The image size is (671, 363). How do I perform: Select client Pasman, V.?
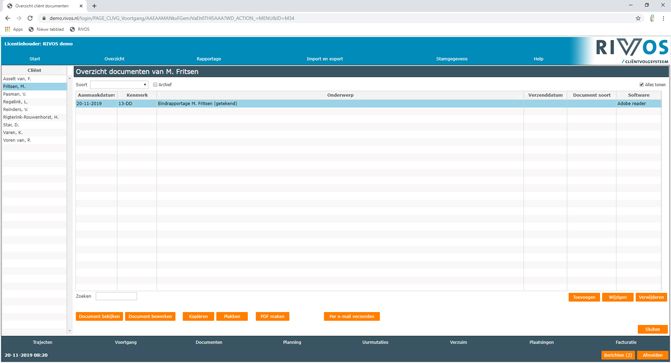click(x=34, y=94)
